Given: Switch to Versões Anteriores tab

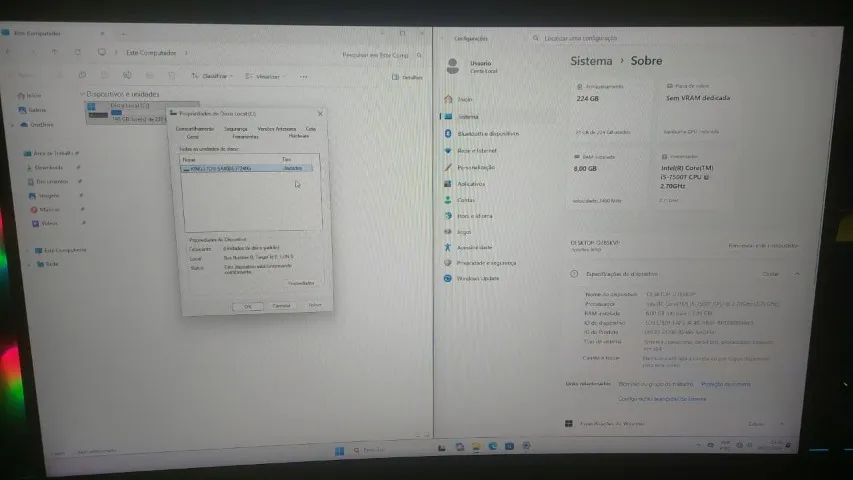Looking at the screenshot, I should pos(276,129).
